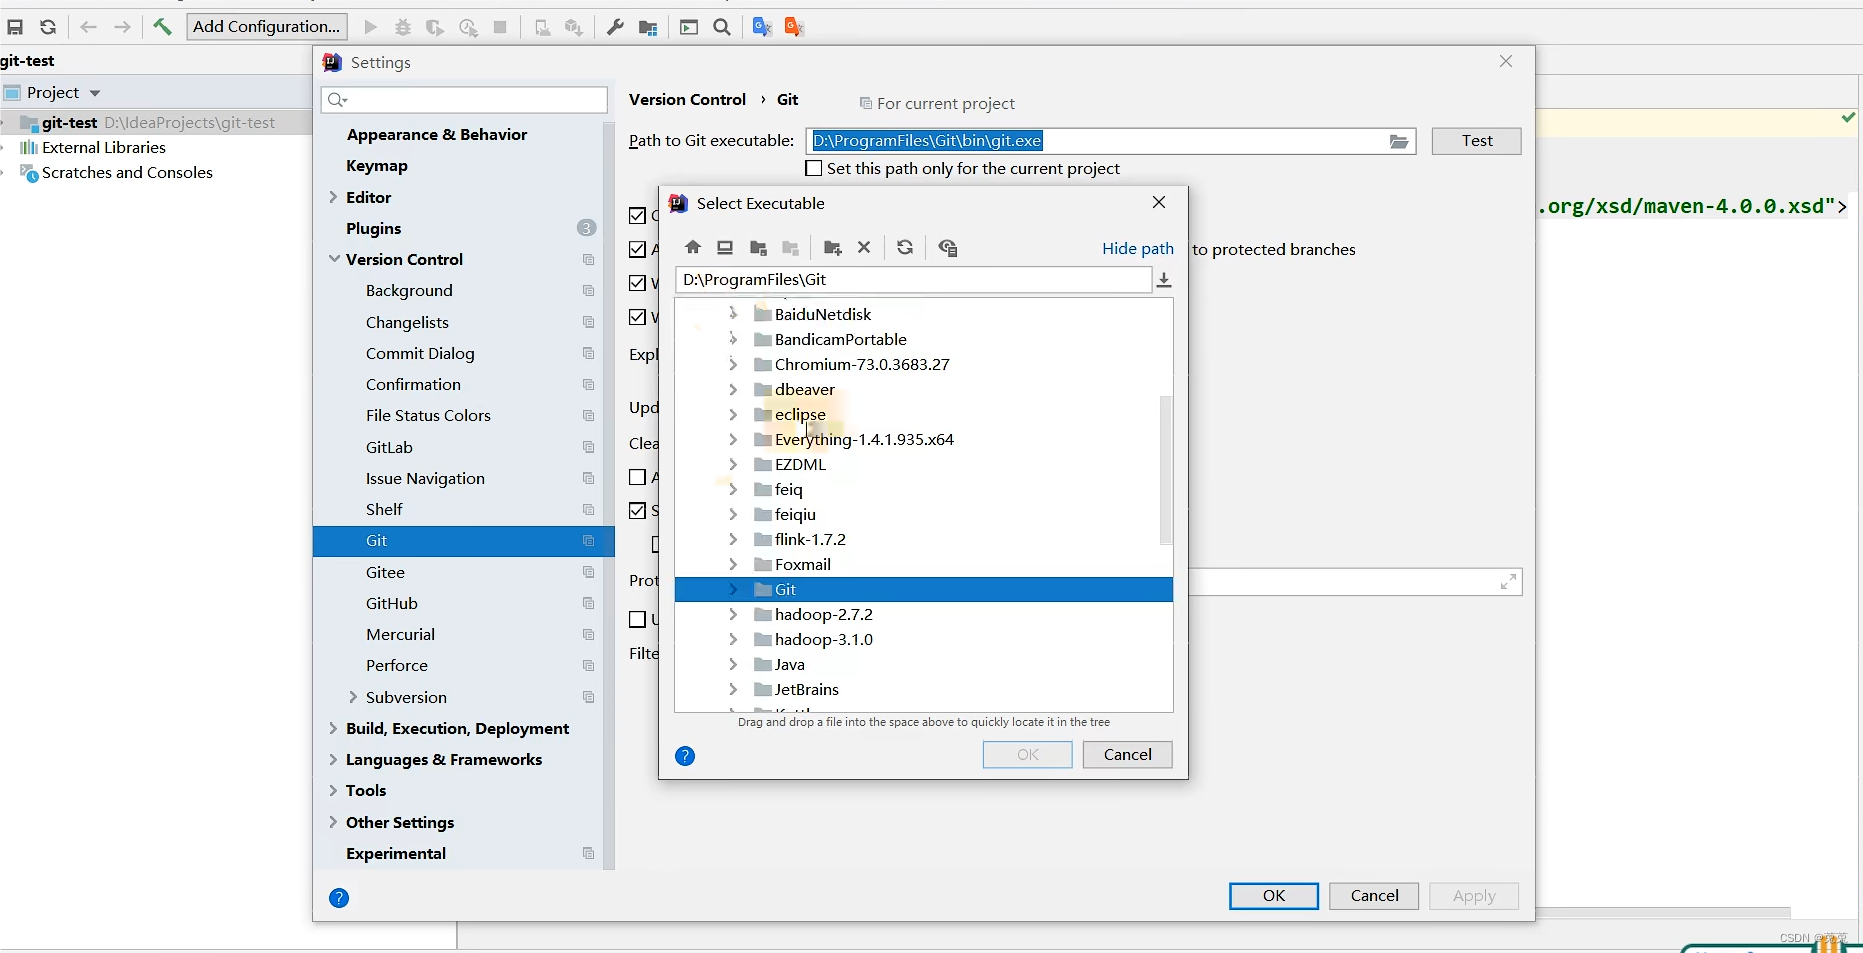Click the Build Project hammer icon
This screenshot has height=953, width=1863.
[x=162, y=27]
